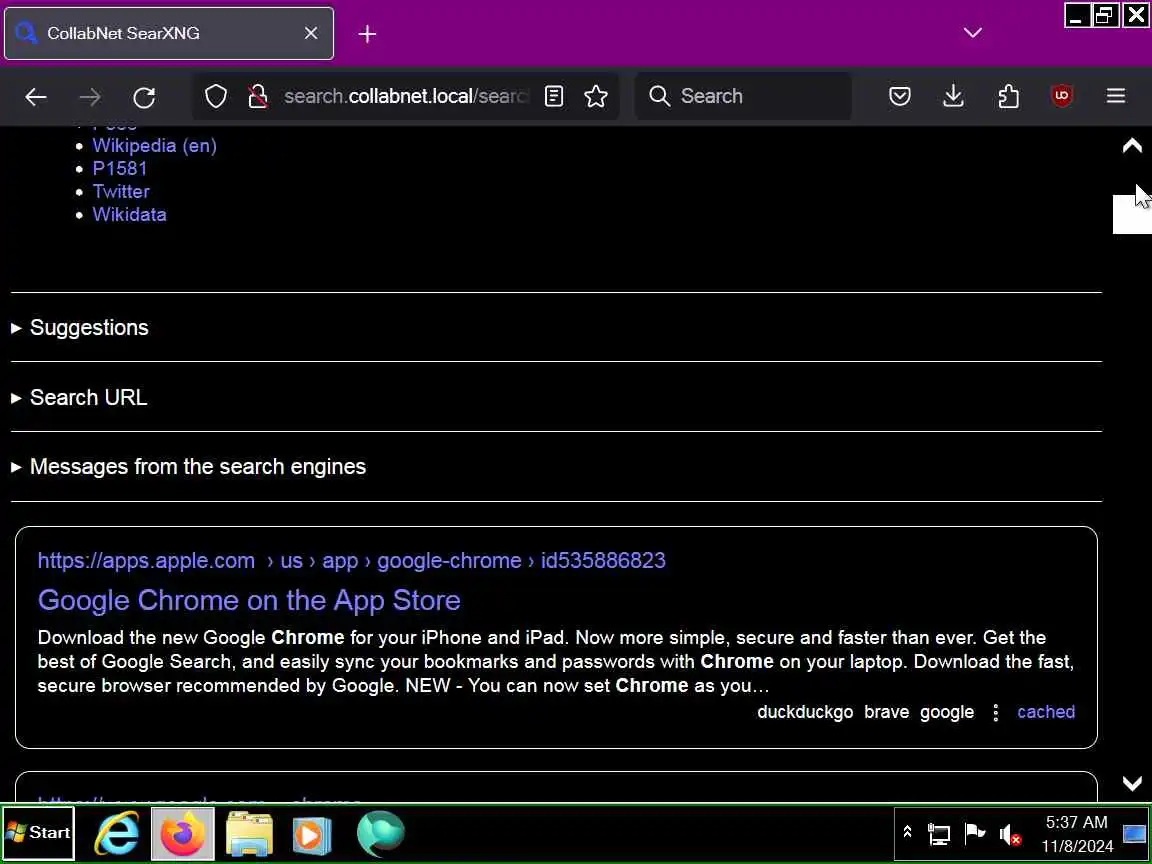Click the insecure connection padlock icon
The image size is (1152, 864).
coord(258,96)
